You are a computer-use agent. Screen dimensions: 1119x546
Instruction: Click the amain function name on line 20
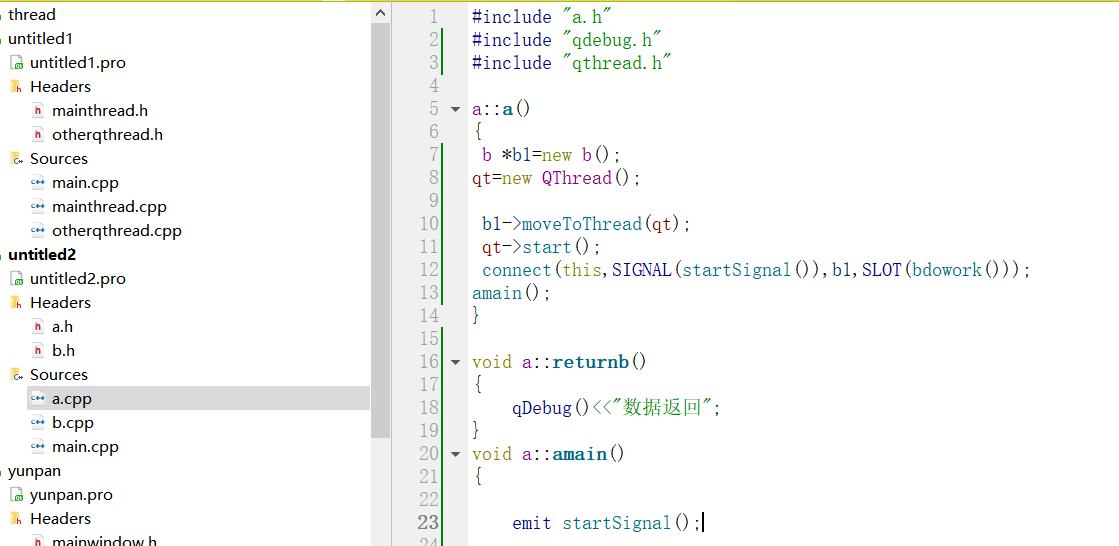point(579,454)
